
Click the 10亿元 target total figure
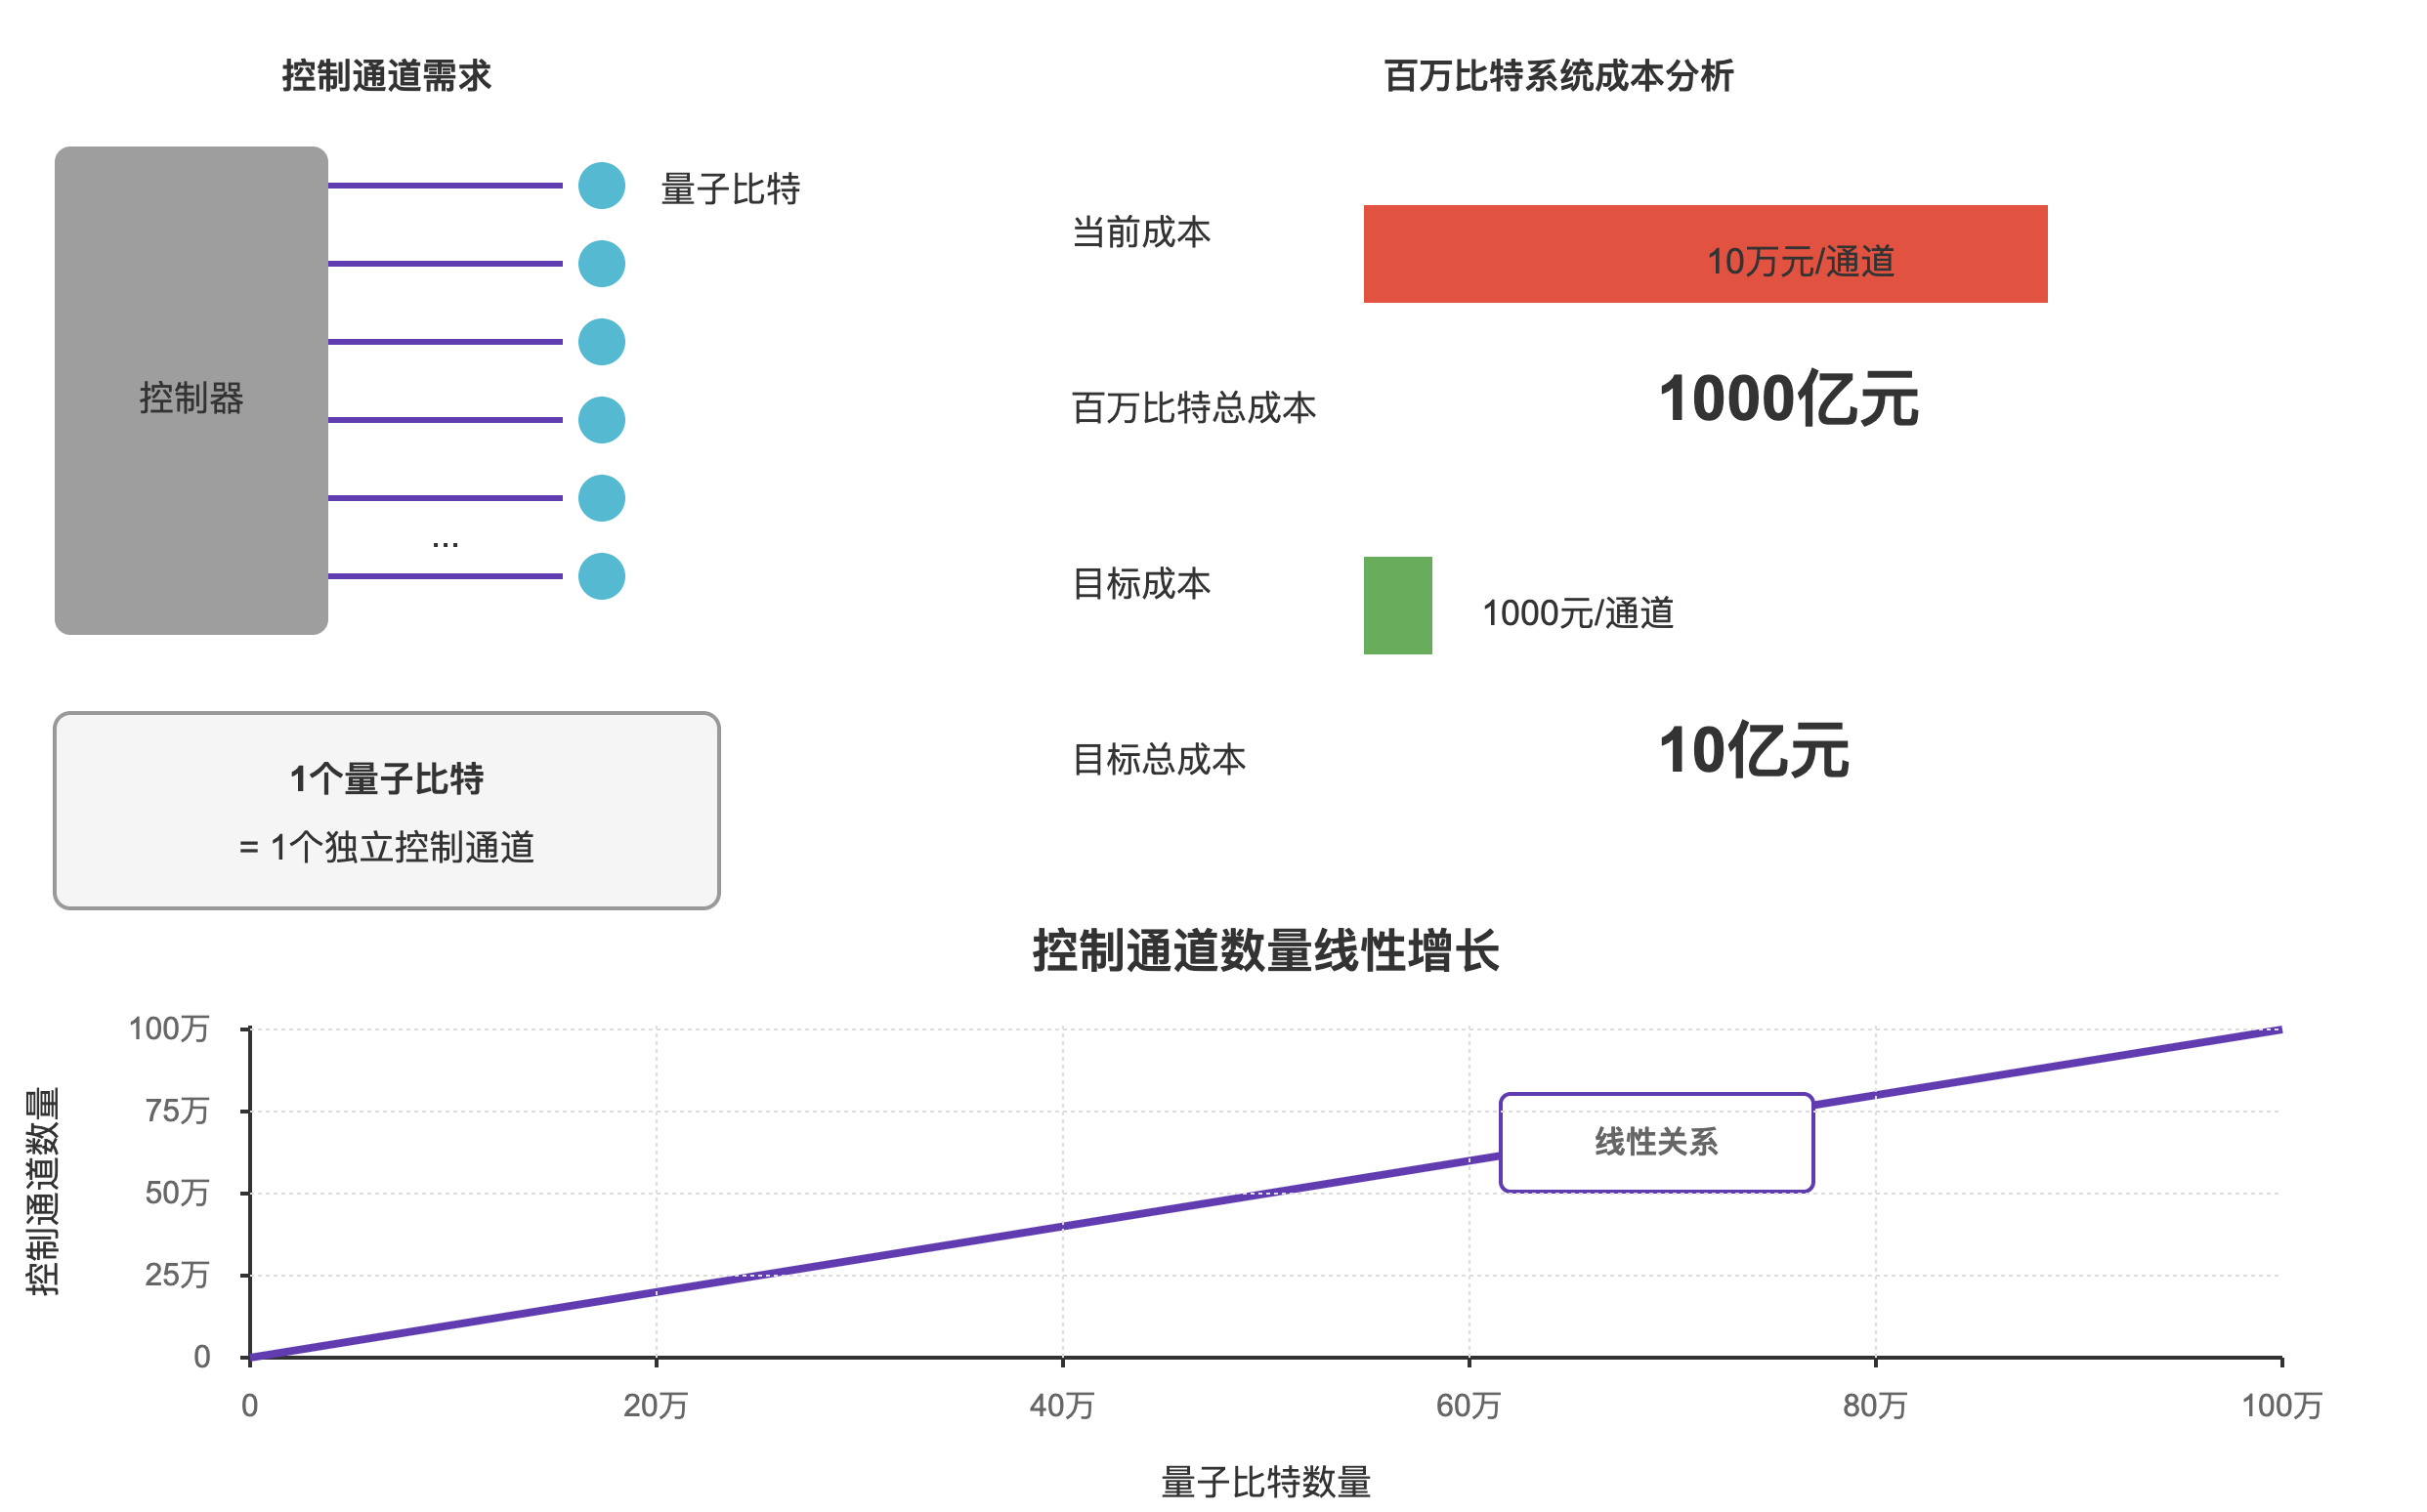[1753, 751]
